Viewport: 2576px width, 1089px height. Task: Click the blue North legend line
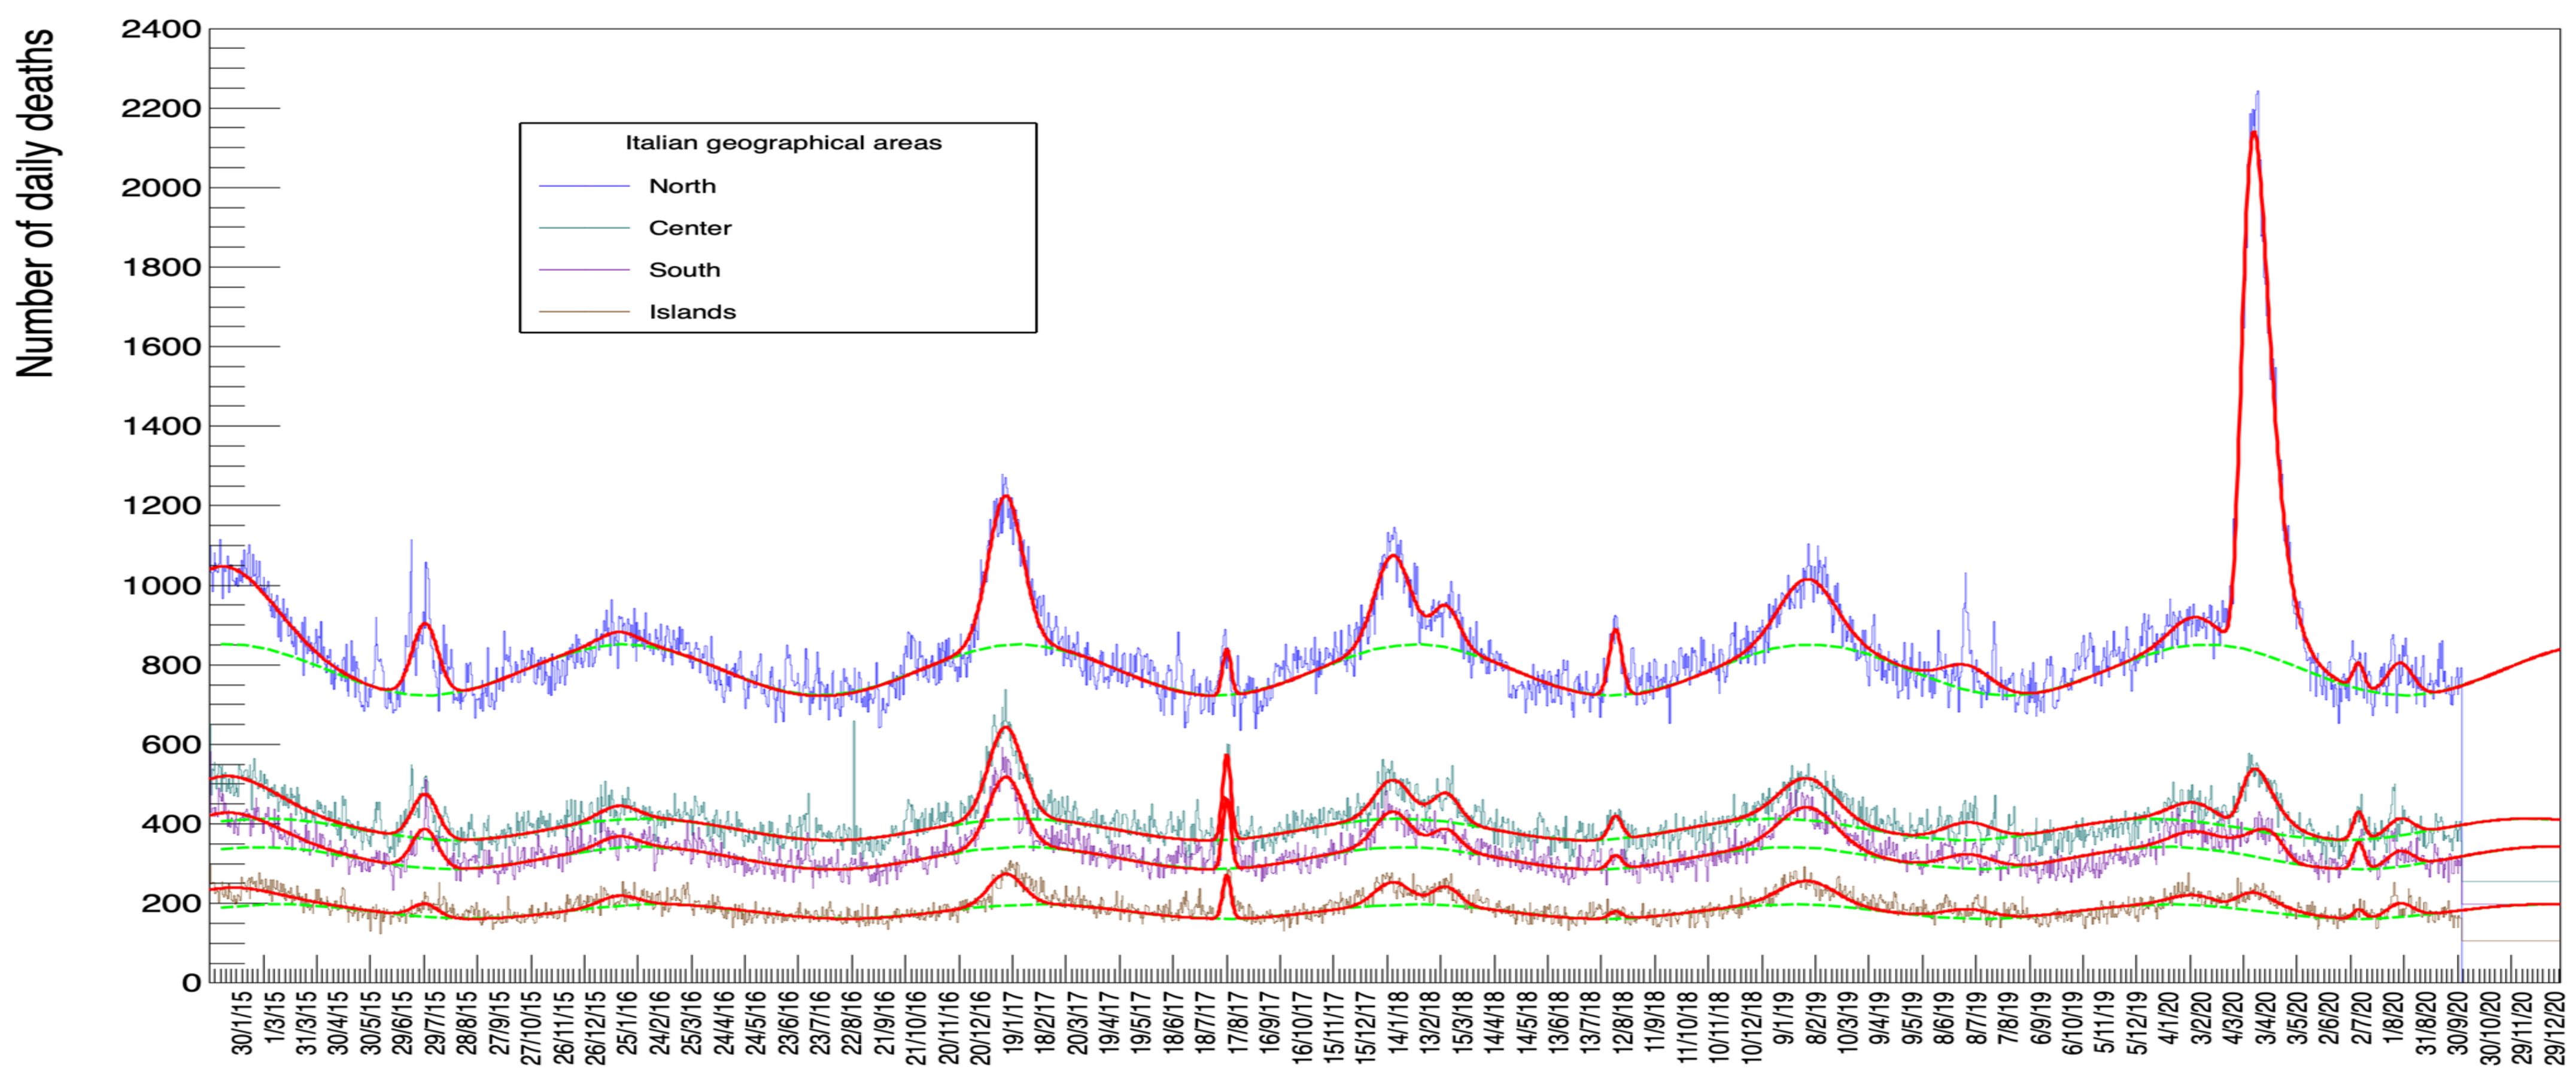[584, 187]
